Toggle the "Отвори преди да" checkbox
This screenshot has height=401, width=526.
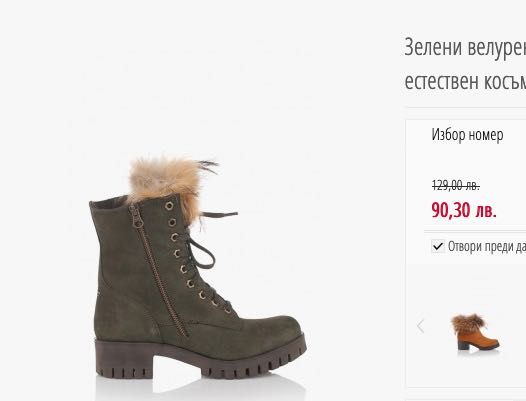[438, 246]
